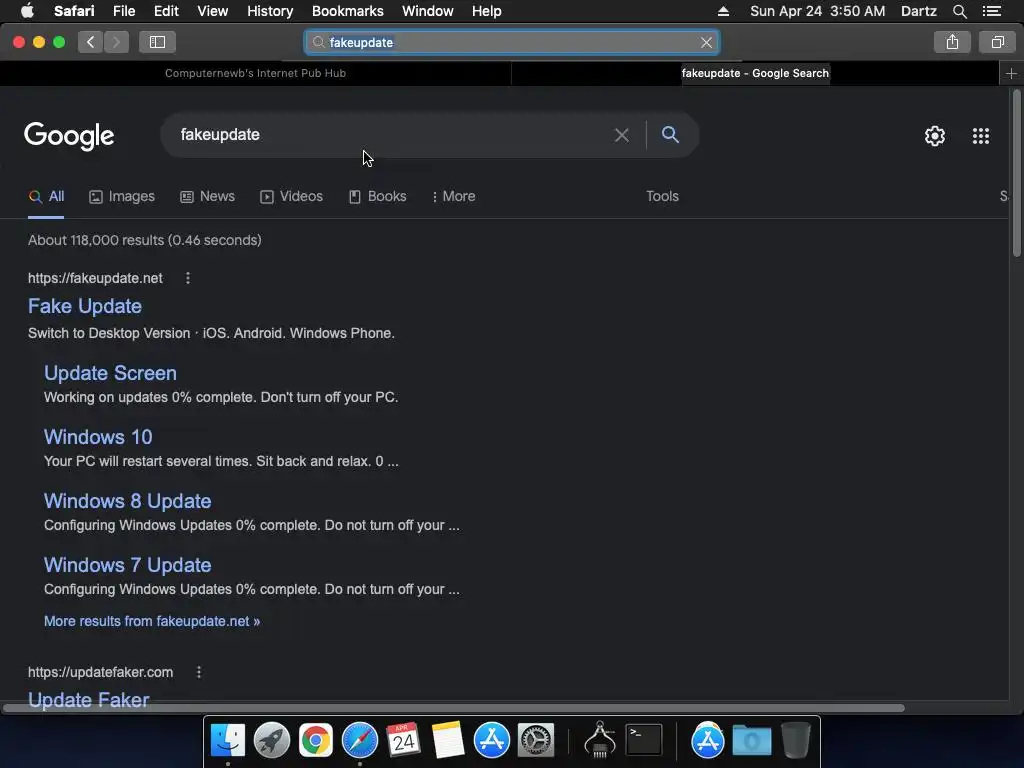This screenshot has height=768, width=1024.
Task: Click the horizontal page scrollbar
Action: pos(453,708)
